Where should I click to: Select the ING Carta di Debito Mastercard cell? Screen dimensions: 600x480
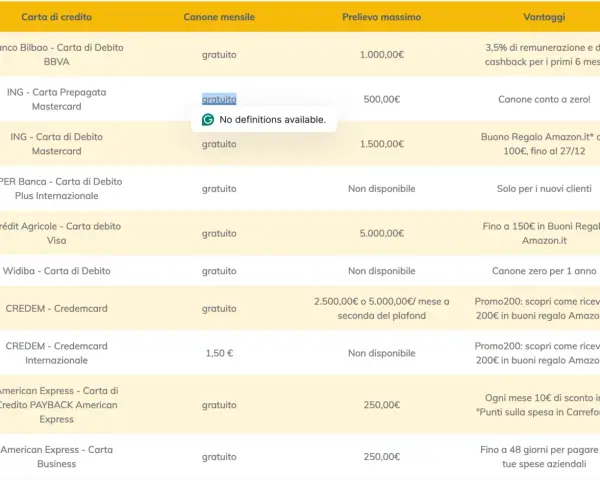click(57, 144)
